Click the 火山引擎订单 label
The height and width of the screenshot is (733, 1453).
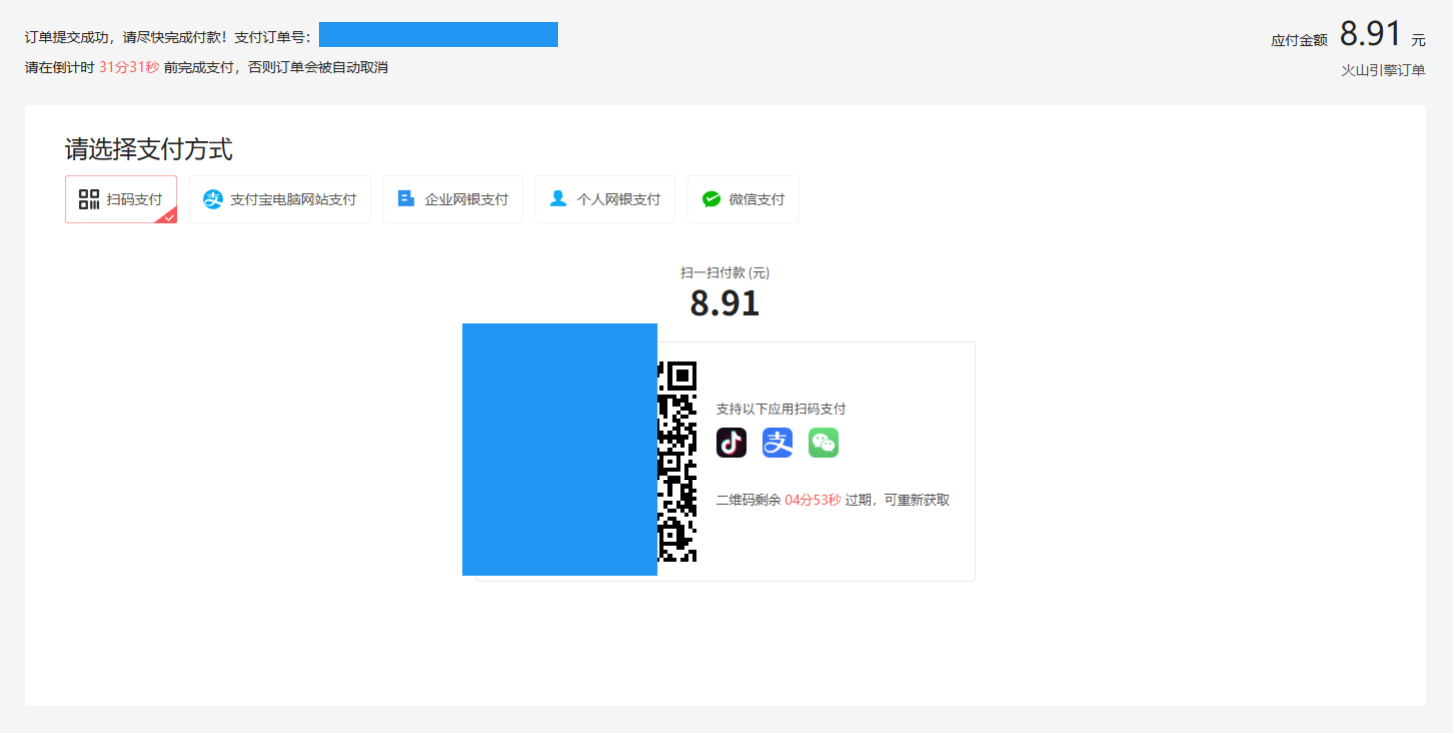click(1383, 70)
